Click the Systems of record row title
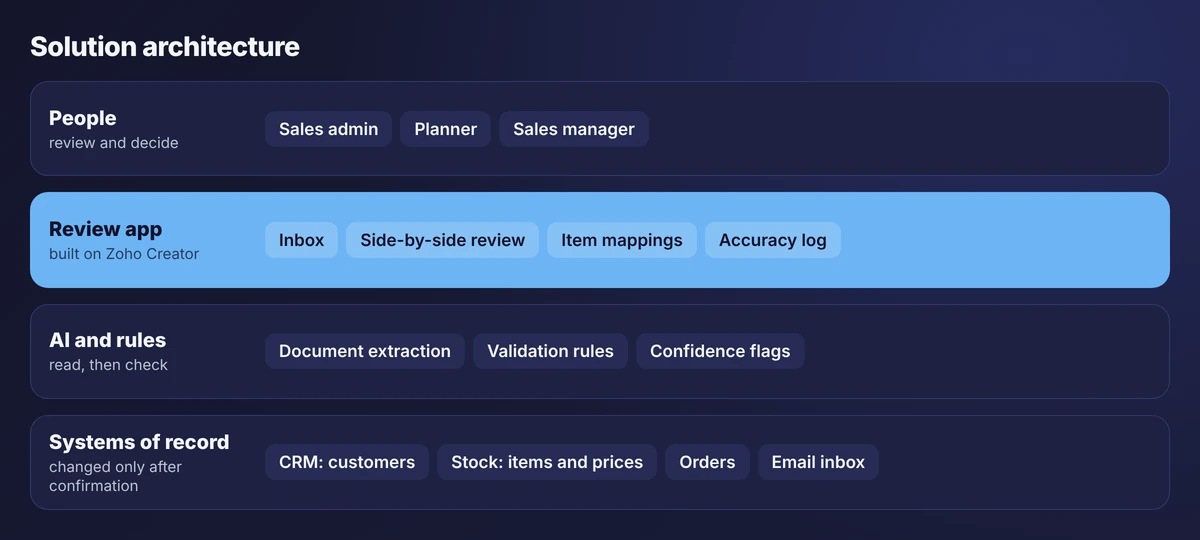This screenshot has height=540, width=1200. [139, 442]
